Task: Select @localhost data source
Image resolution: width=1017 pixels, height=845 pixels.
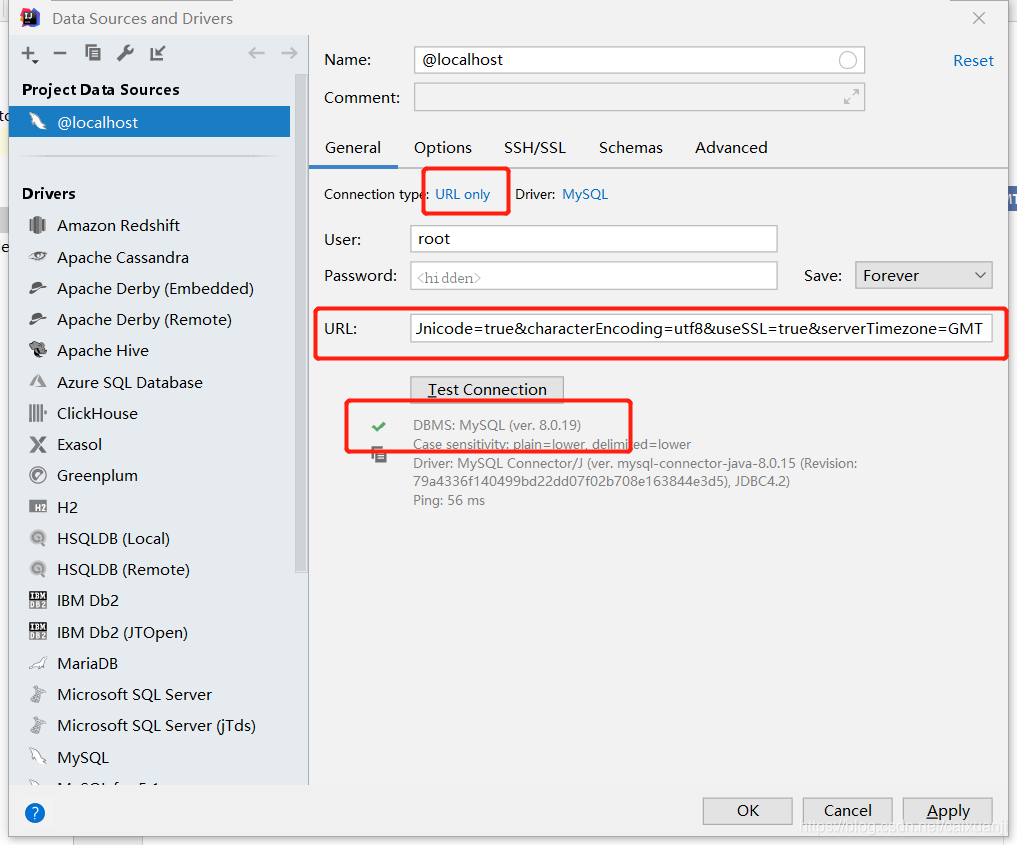Action: (149, 122)
